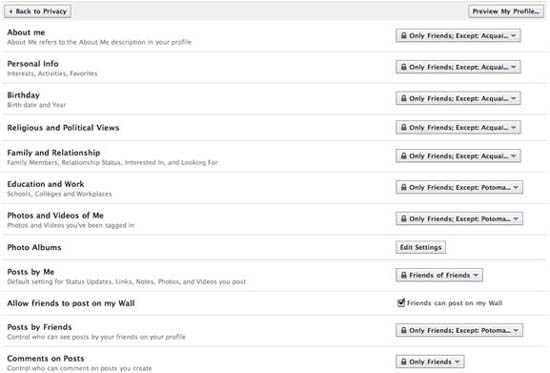Click lock icon in Comments on Posts dropdown
Viewport: 550px width, 373px height.
(x=404, y=361)
